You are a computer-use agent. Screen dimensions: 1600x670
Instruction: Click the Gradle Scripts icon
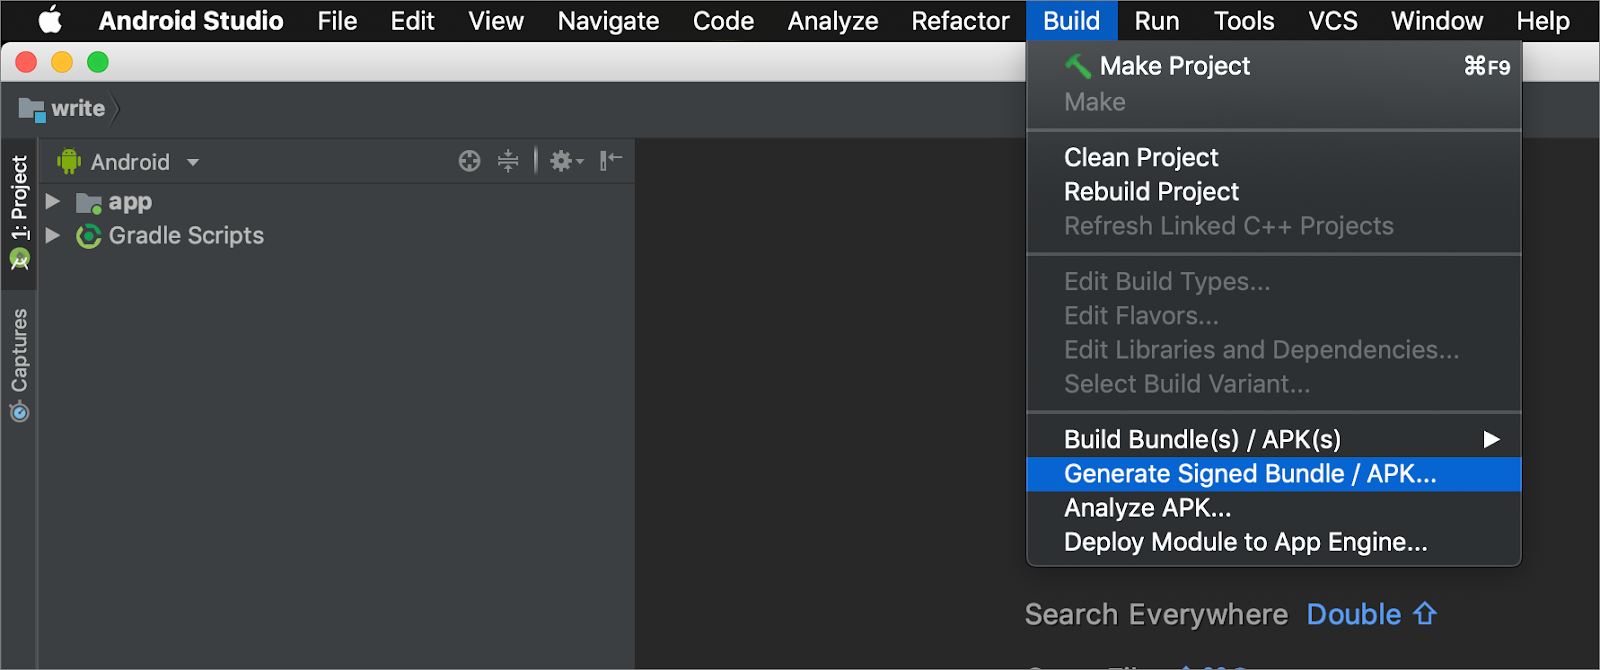coord(89,236)
